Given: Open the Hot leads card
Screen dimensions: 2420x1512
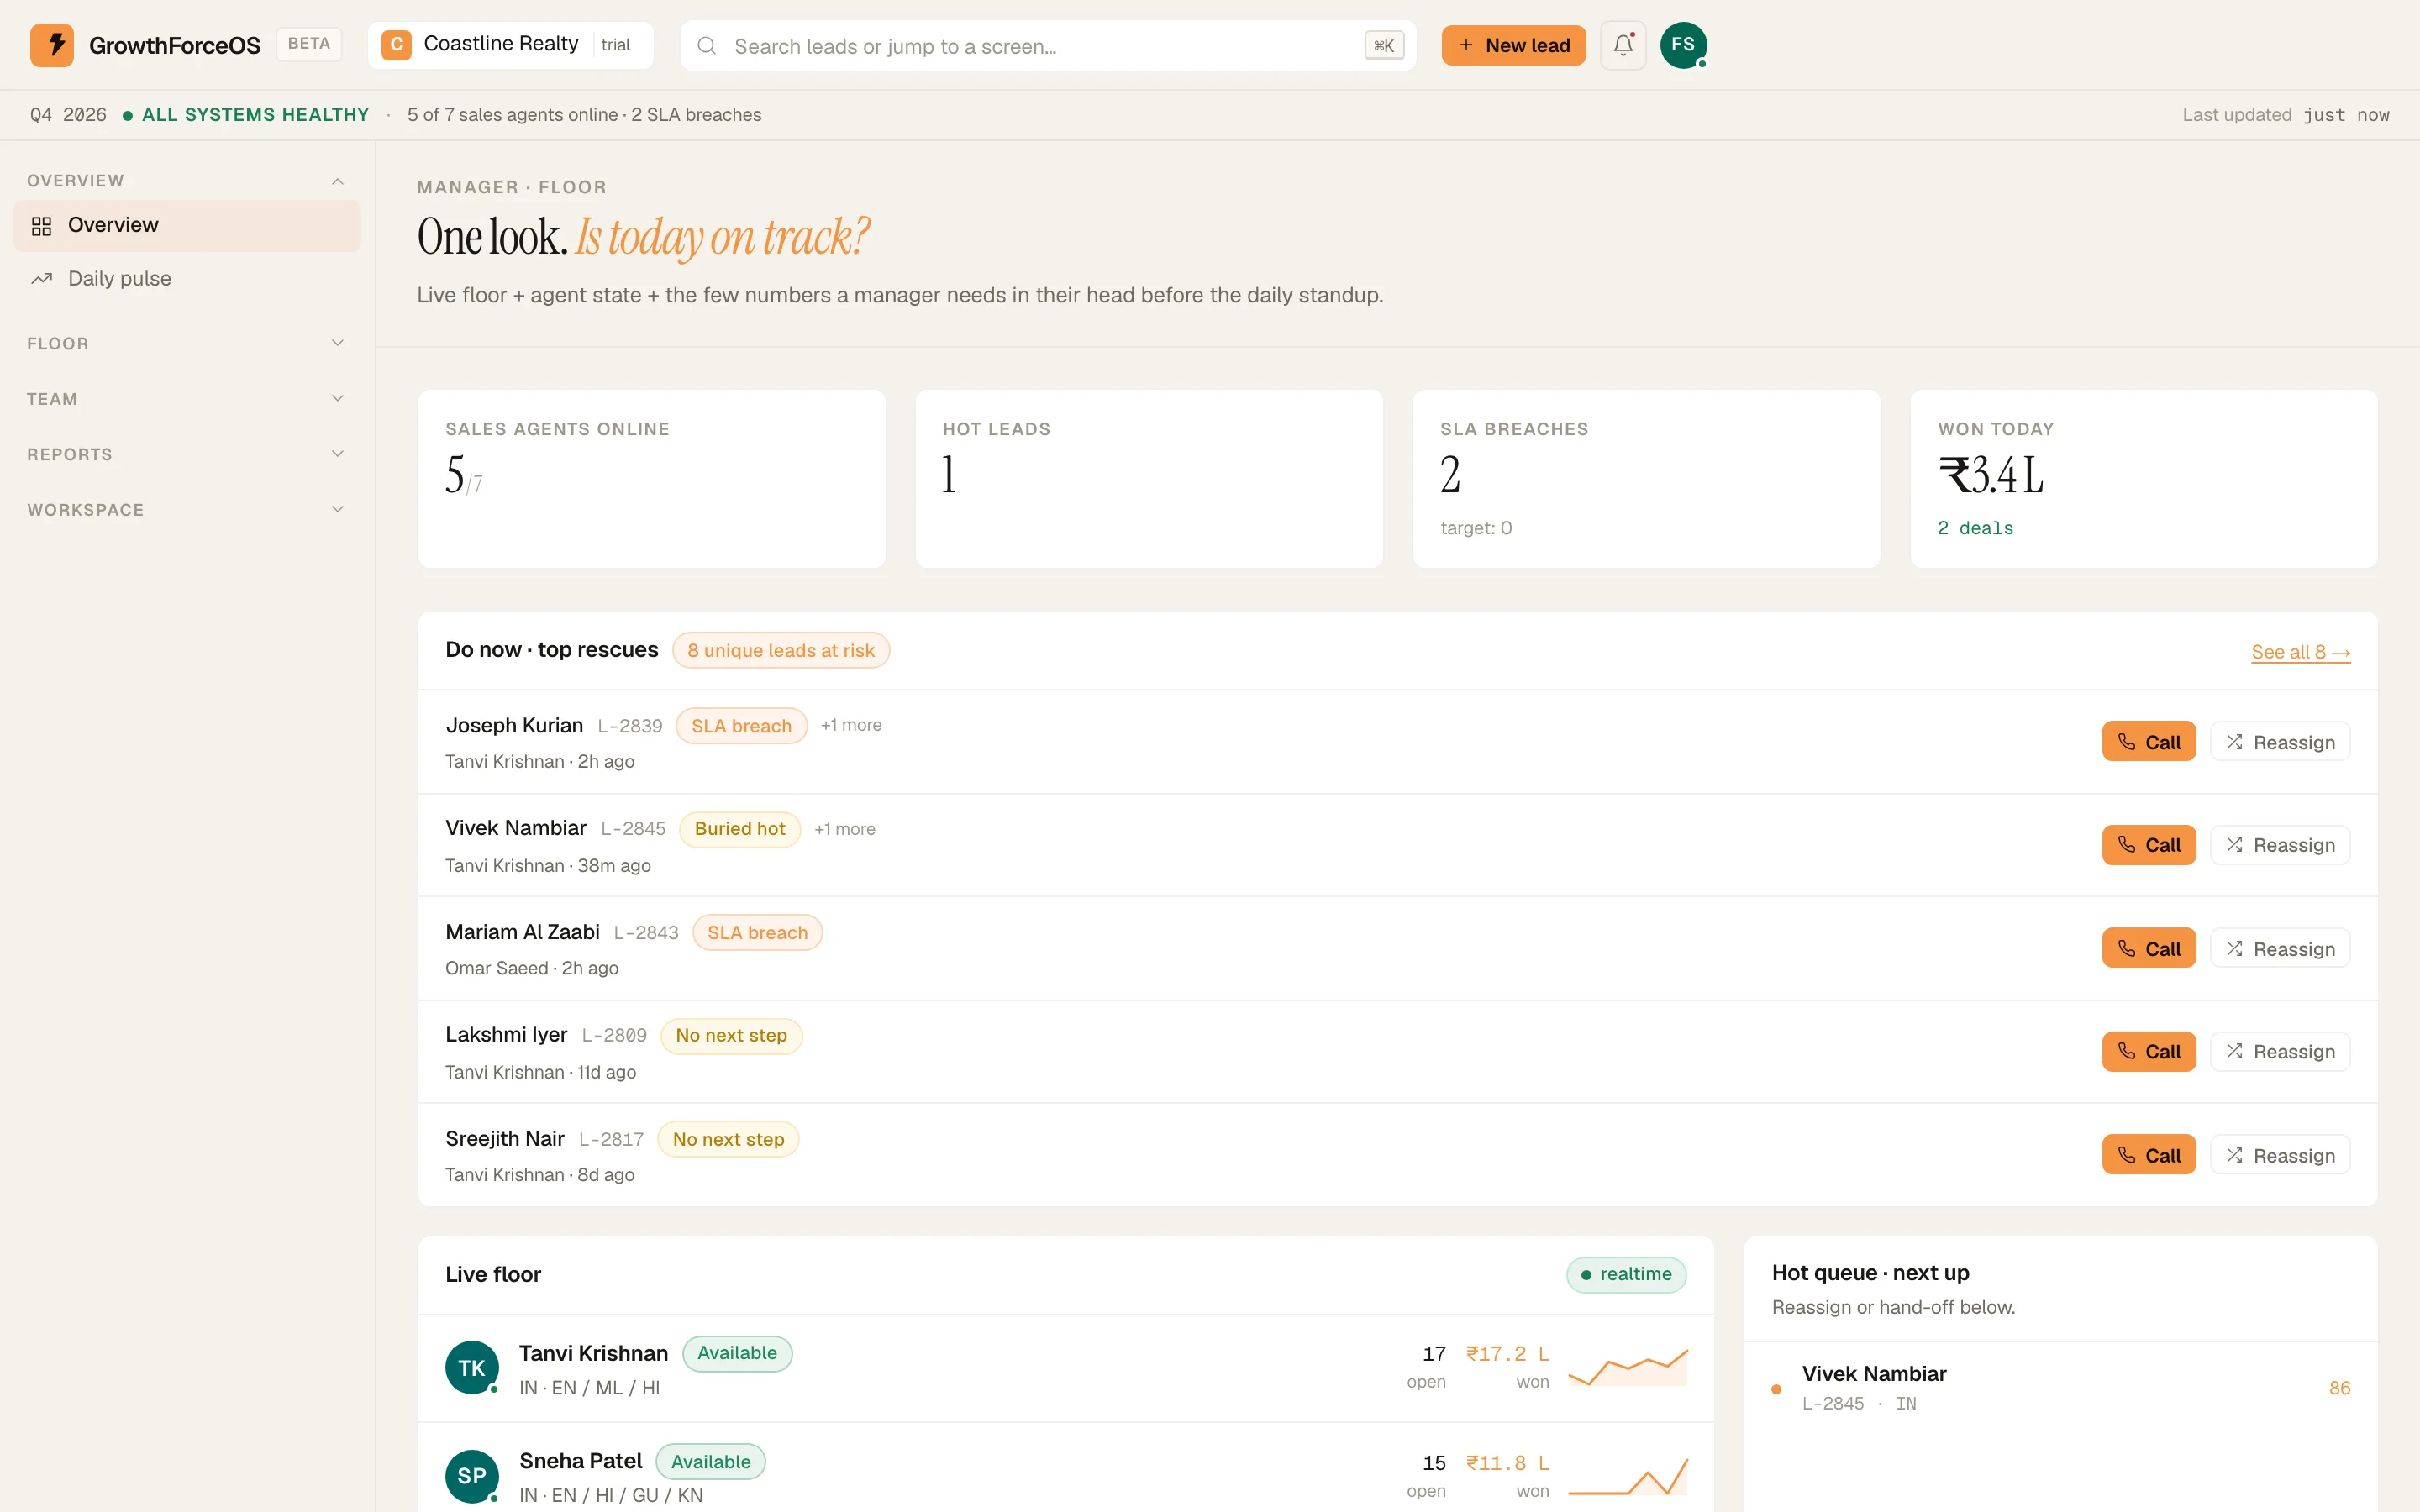Looking at the screenshot, I should pos(1149,479).
